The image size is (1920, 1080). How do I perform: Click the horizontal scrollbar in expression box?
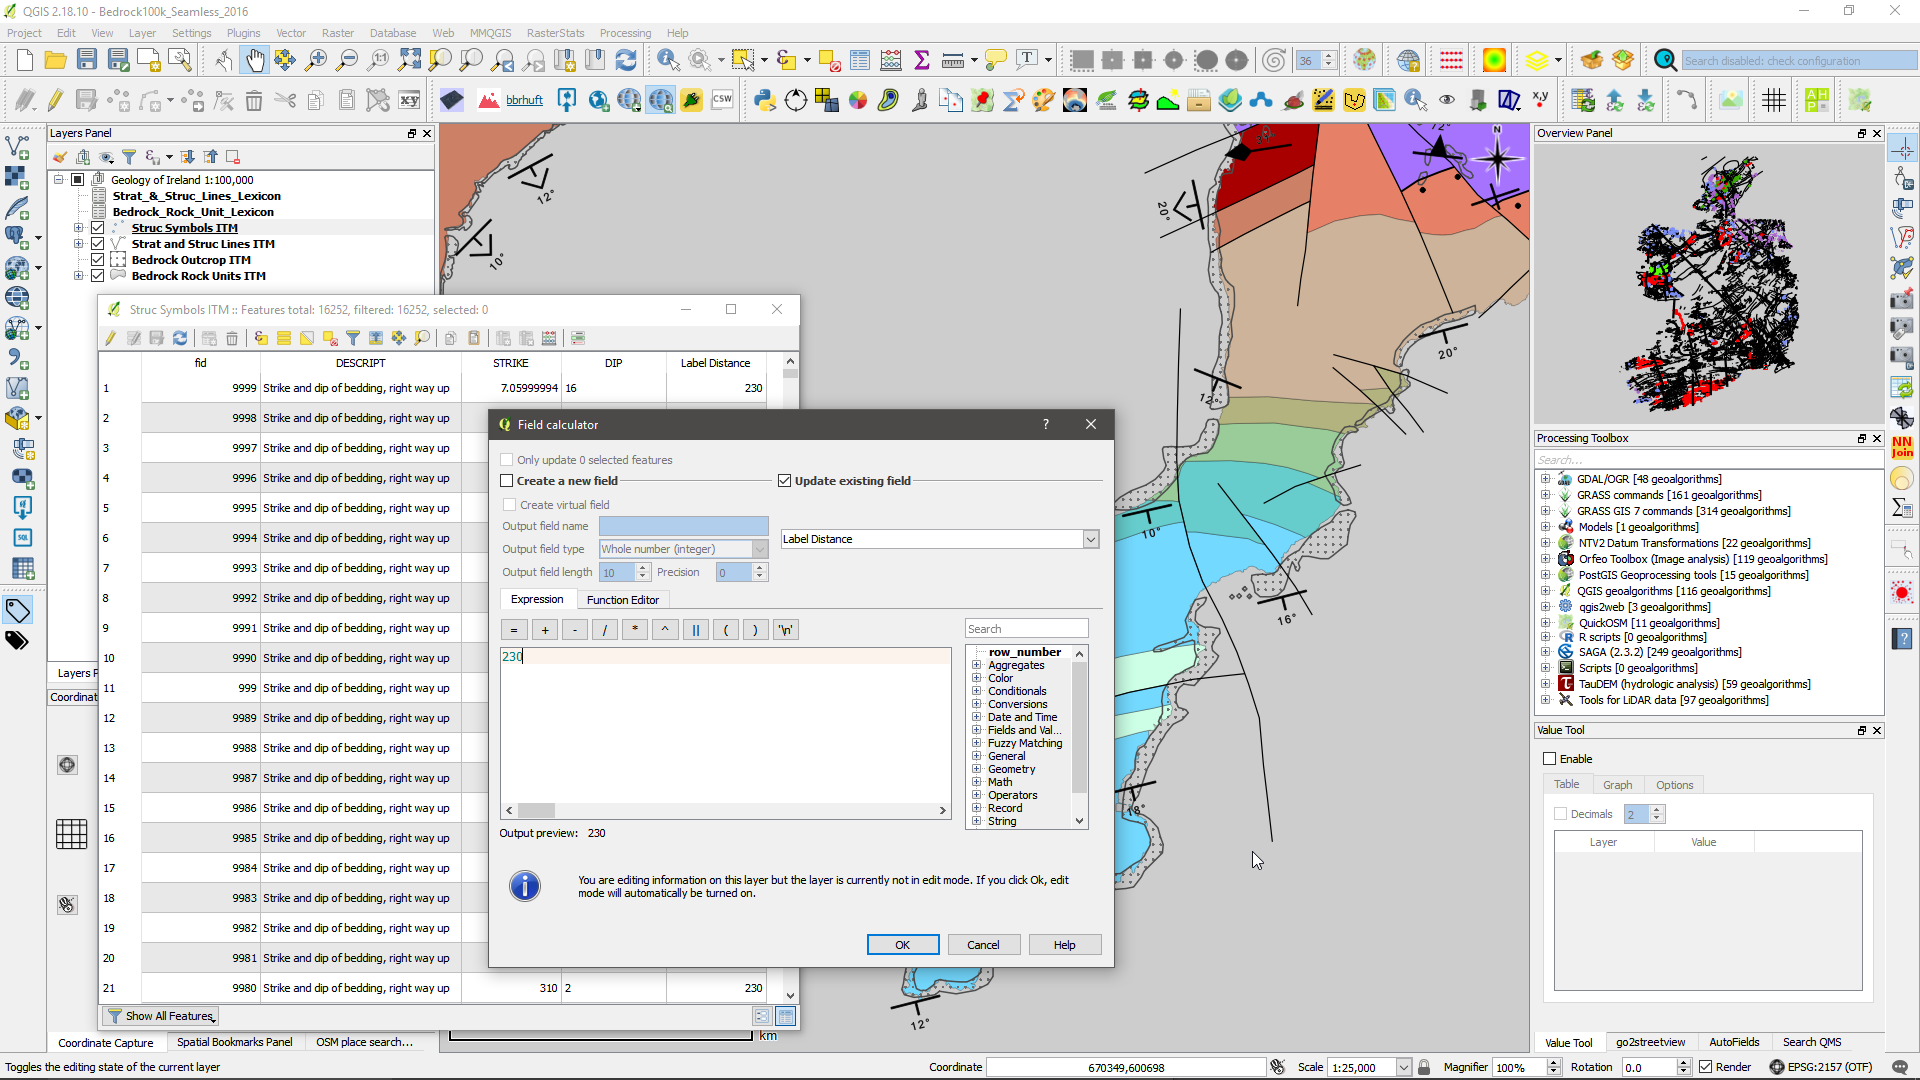click(725, 810)
